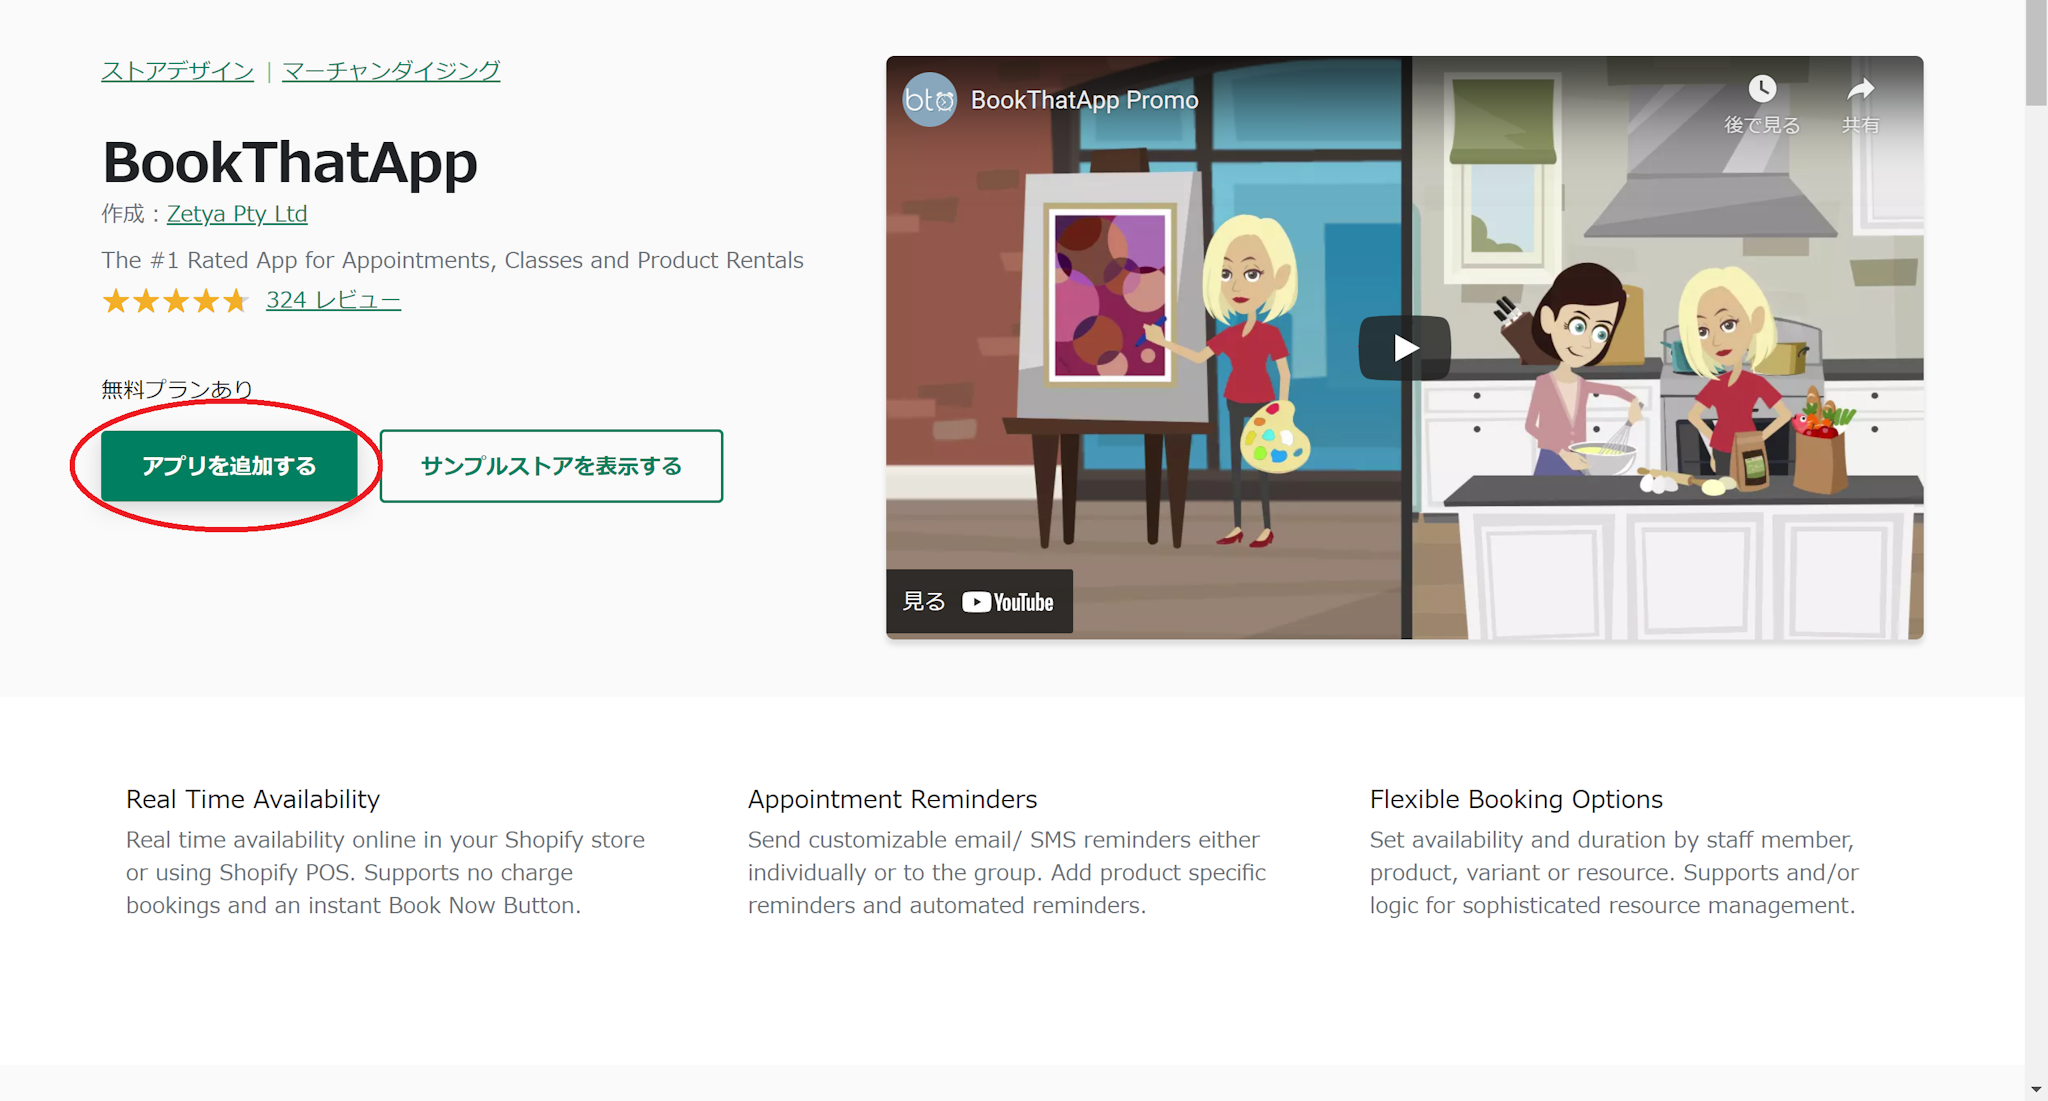Click the scrollbar down arrow
This screenshot has height=1101, width=2048.
pos(2036,1089)
